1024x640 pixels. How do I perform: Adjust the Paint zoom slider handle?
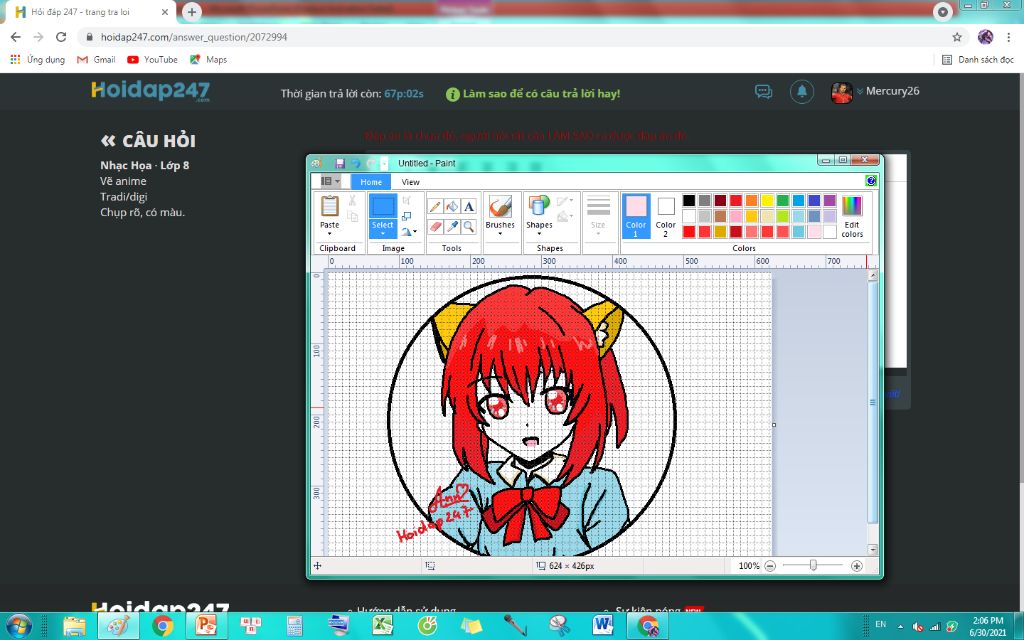(x=813, y=566)
